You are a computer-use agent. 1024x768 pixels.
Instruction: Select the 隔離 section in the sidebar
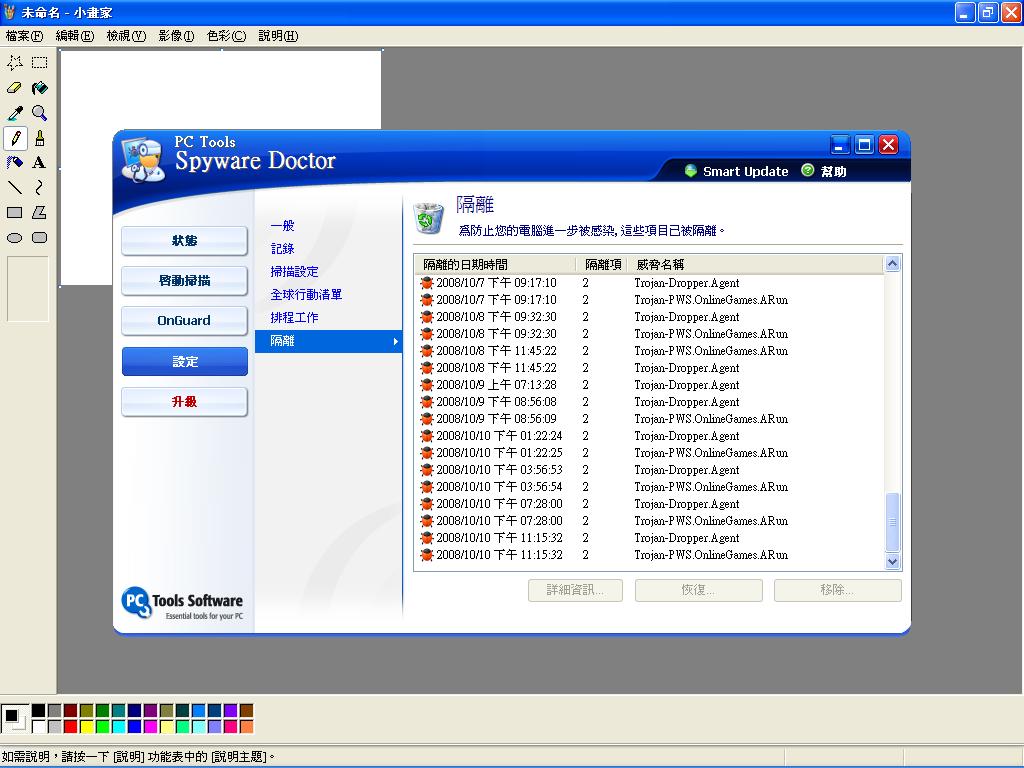tap(328, 341)
